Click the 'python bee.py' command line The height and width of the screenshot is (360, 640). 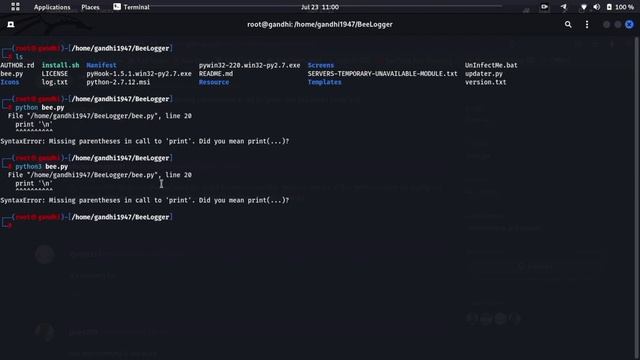point(40,108)
